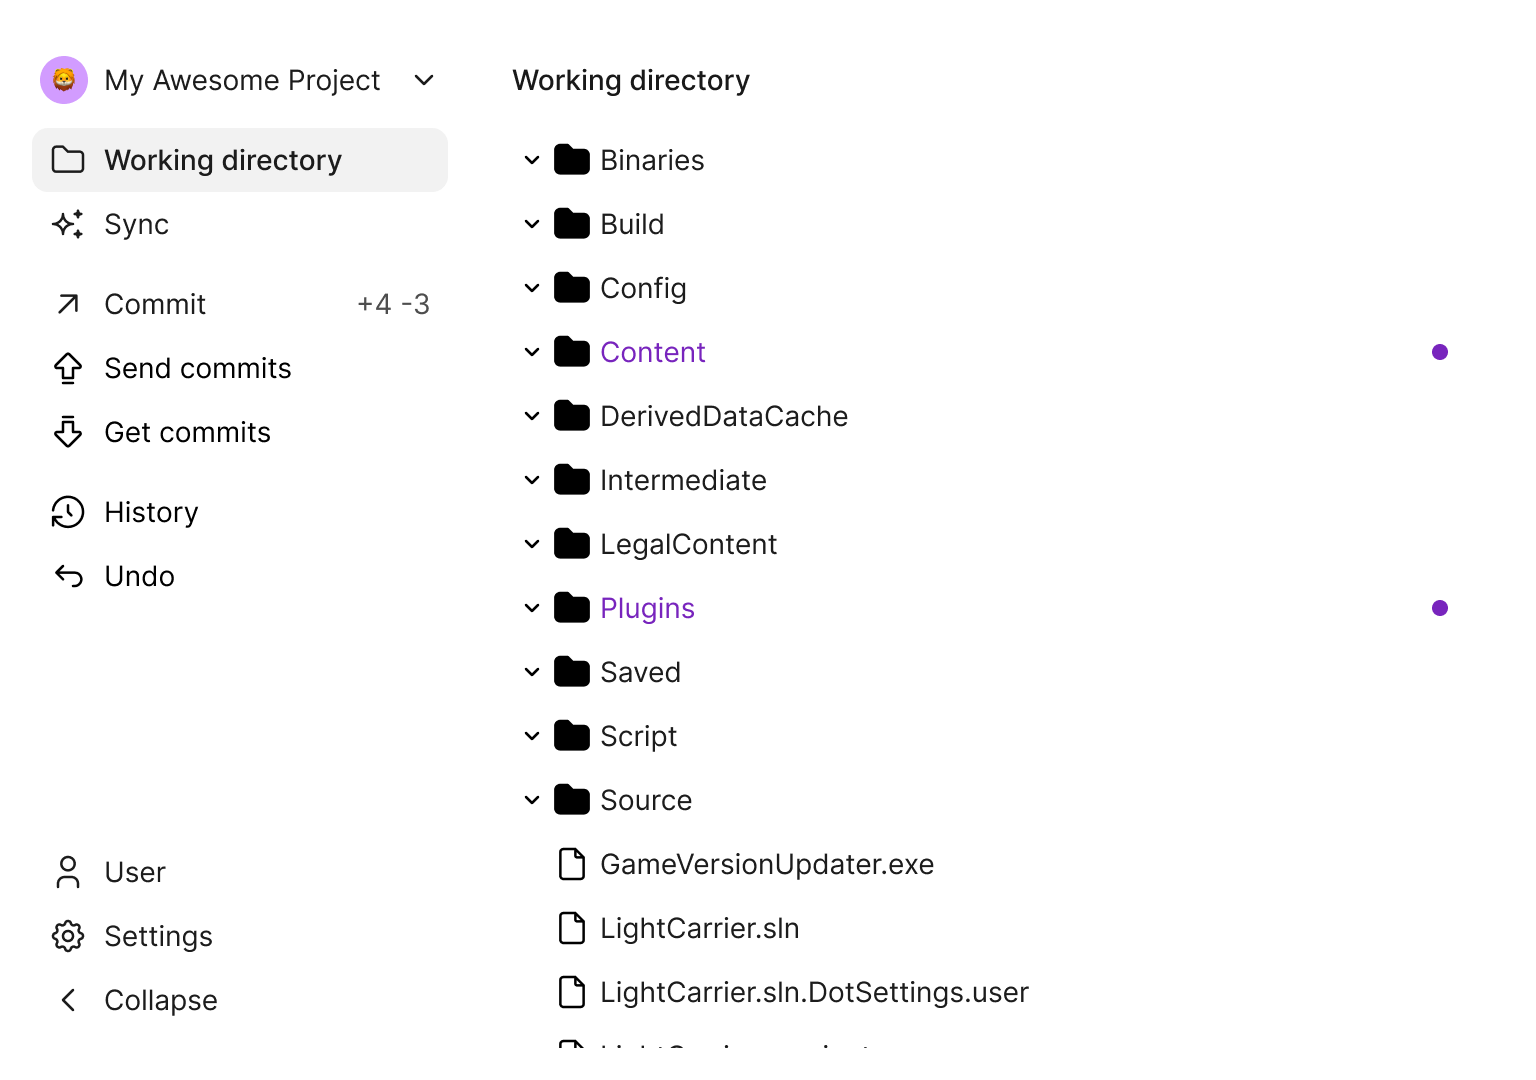Click the Get commits download icon

(x=68, y=432)
